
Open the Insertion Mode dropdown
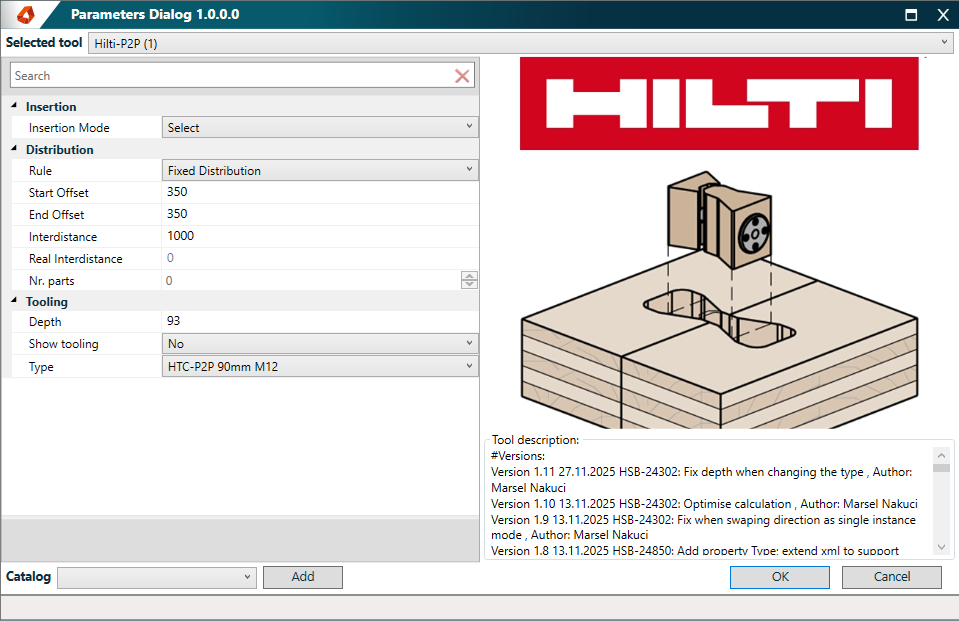[320, 127]
